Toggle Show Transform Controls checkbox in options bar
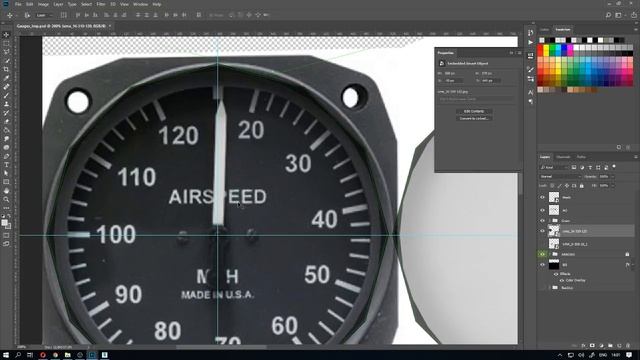This screenshot has height=360, width=640. pos(63,15)
